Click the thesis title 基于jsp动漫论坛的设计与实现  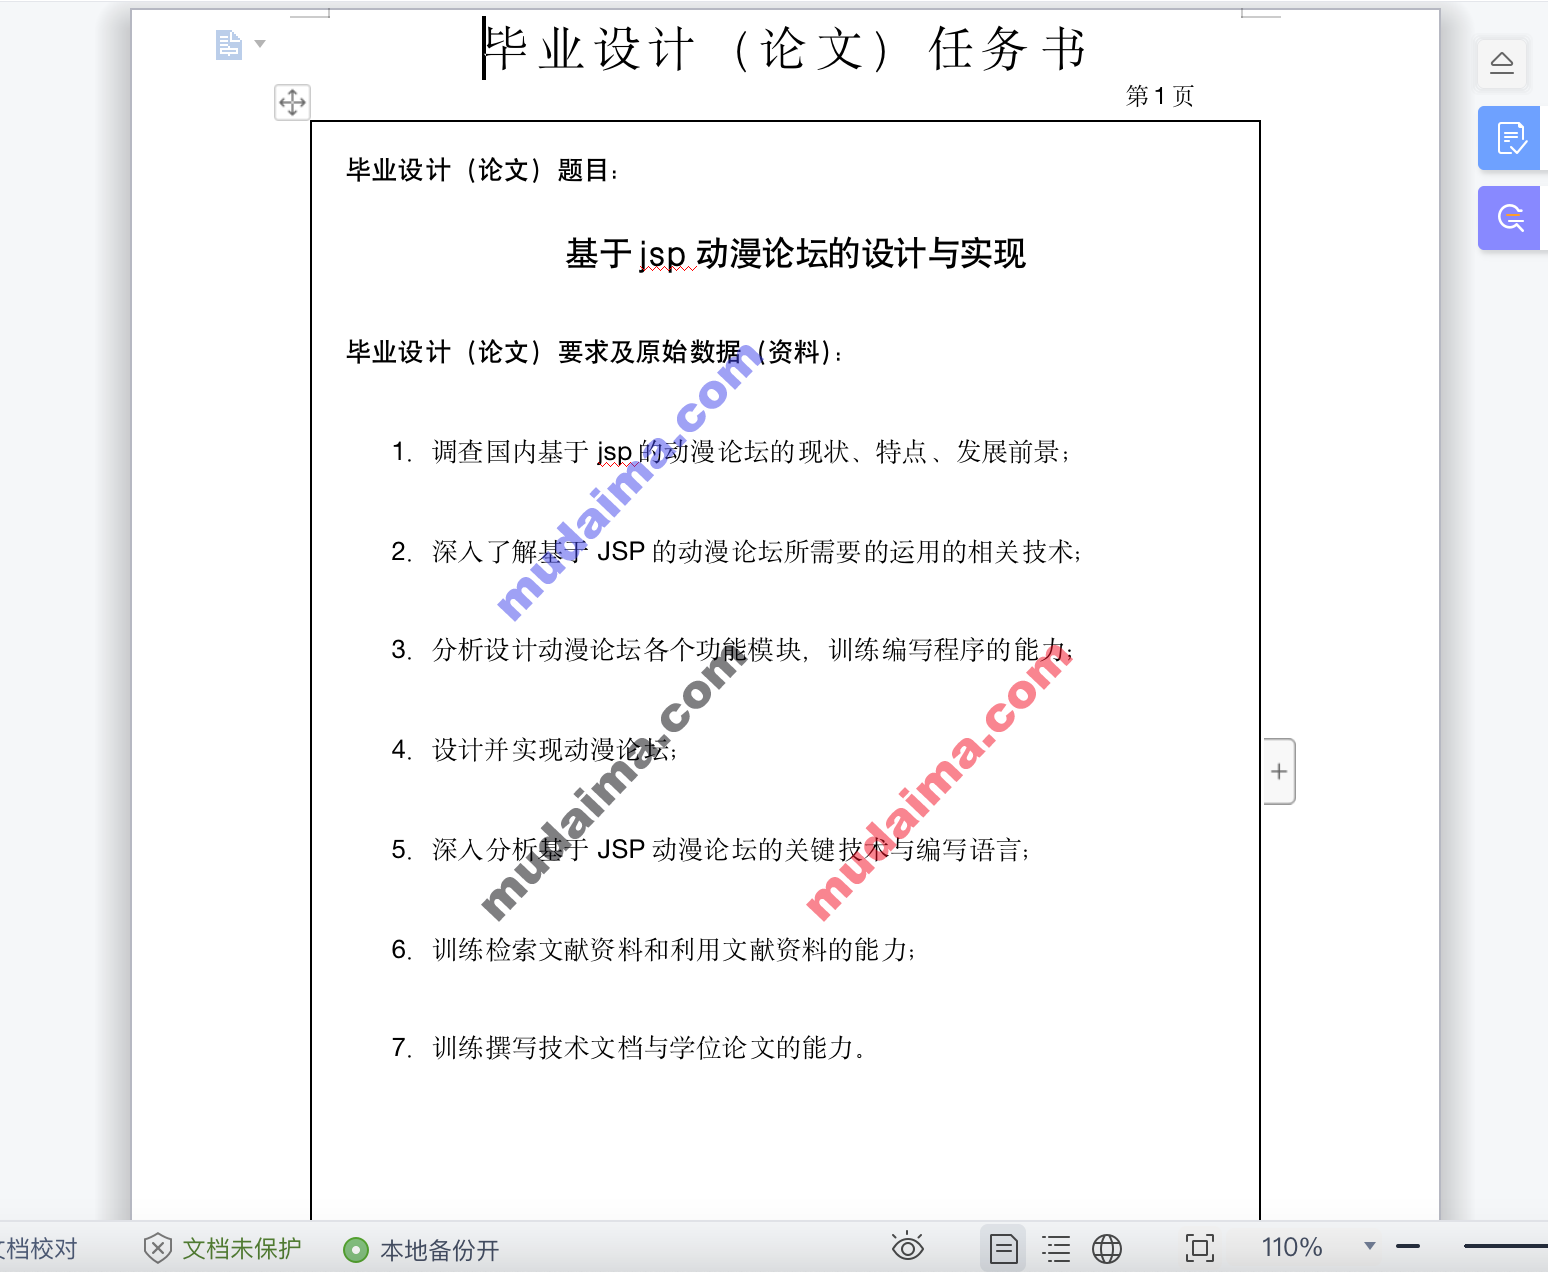[x=795, y=253]
